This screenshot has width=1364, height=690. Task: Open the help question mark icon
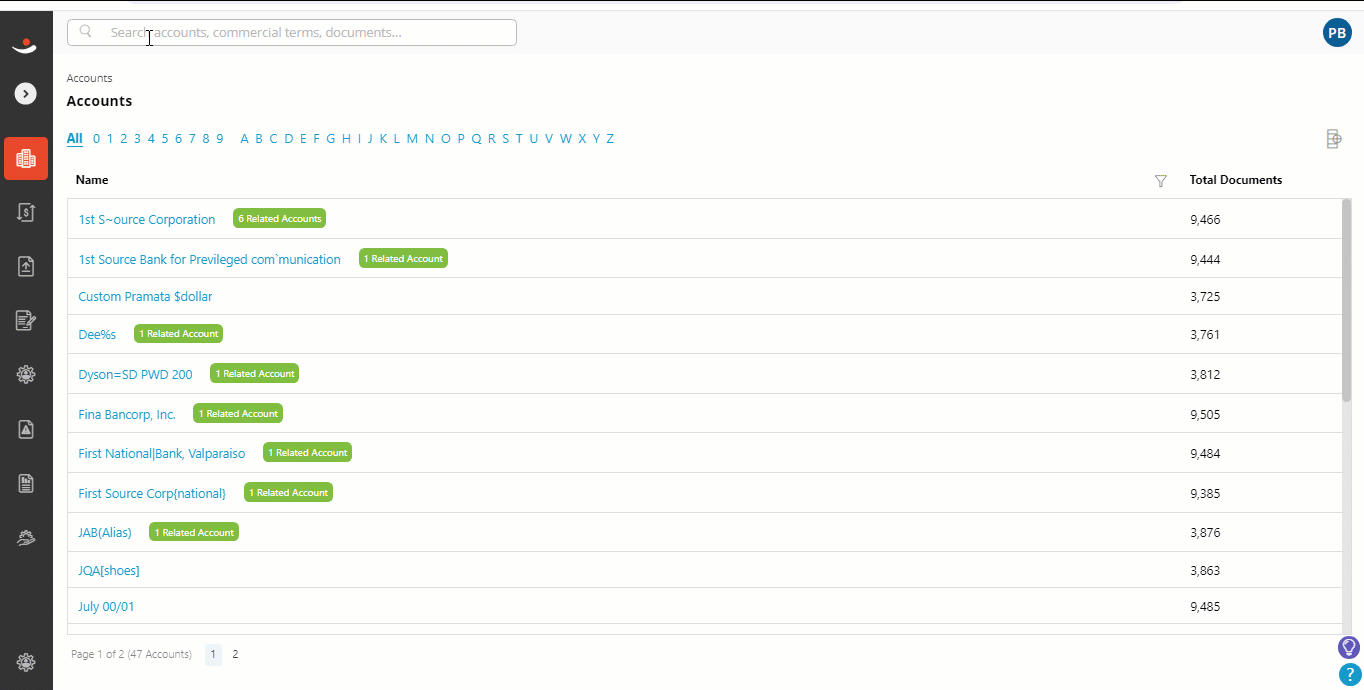1349,675
